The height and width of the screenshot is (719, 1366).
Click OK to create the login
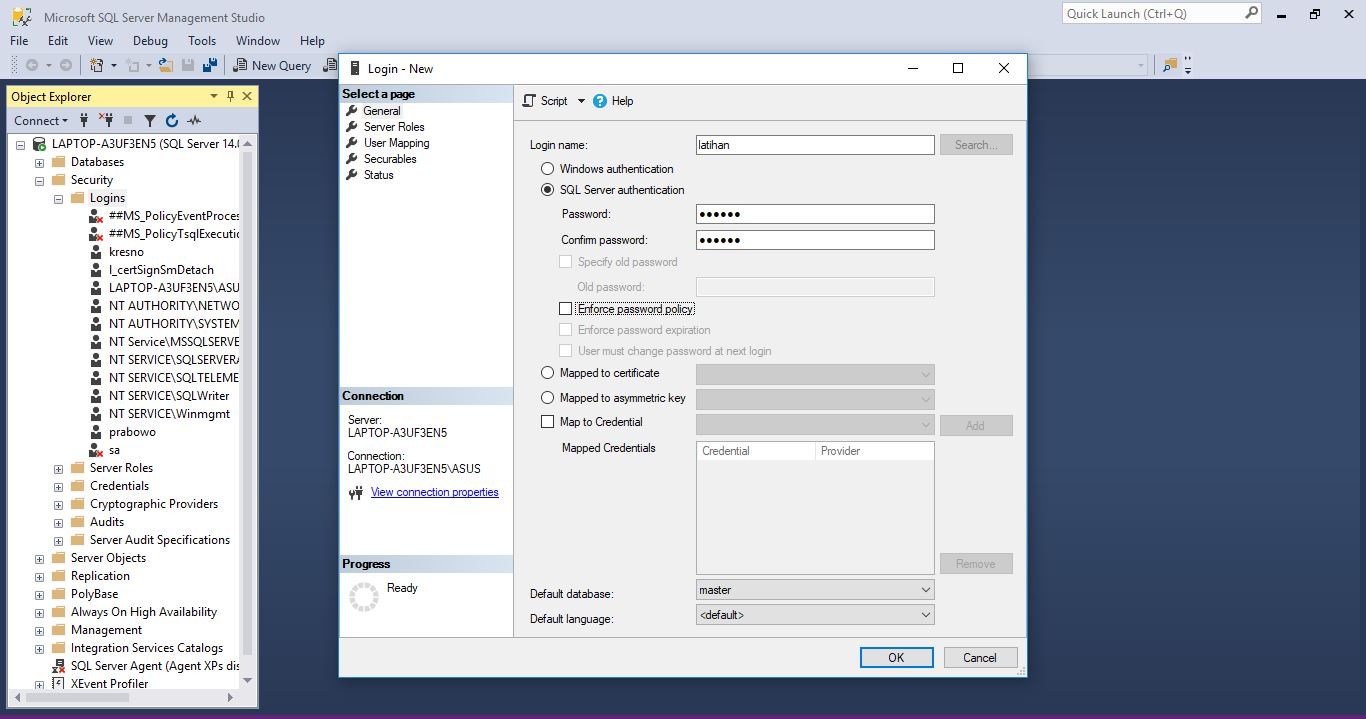tap(896, 657)
